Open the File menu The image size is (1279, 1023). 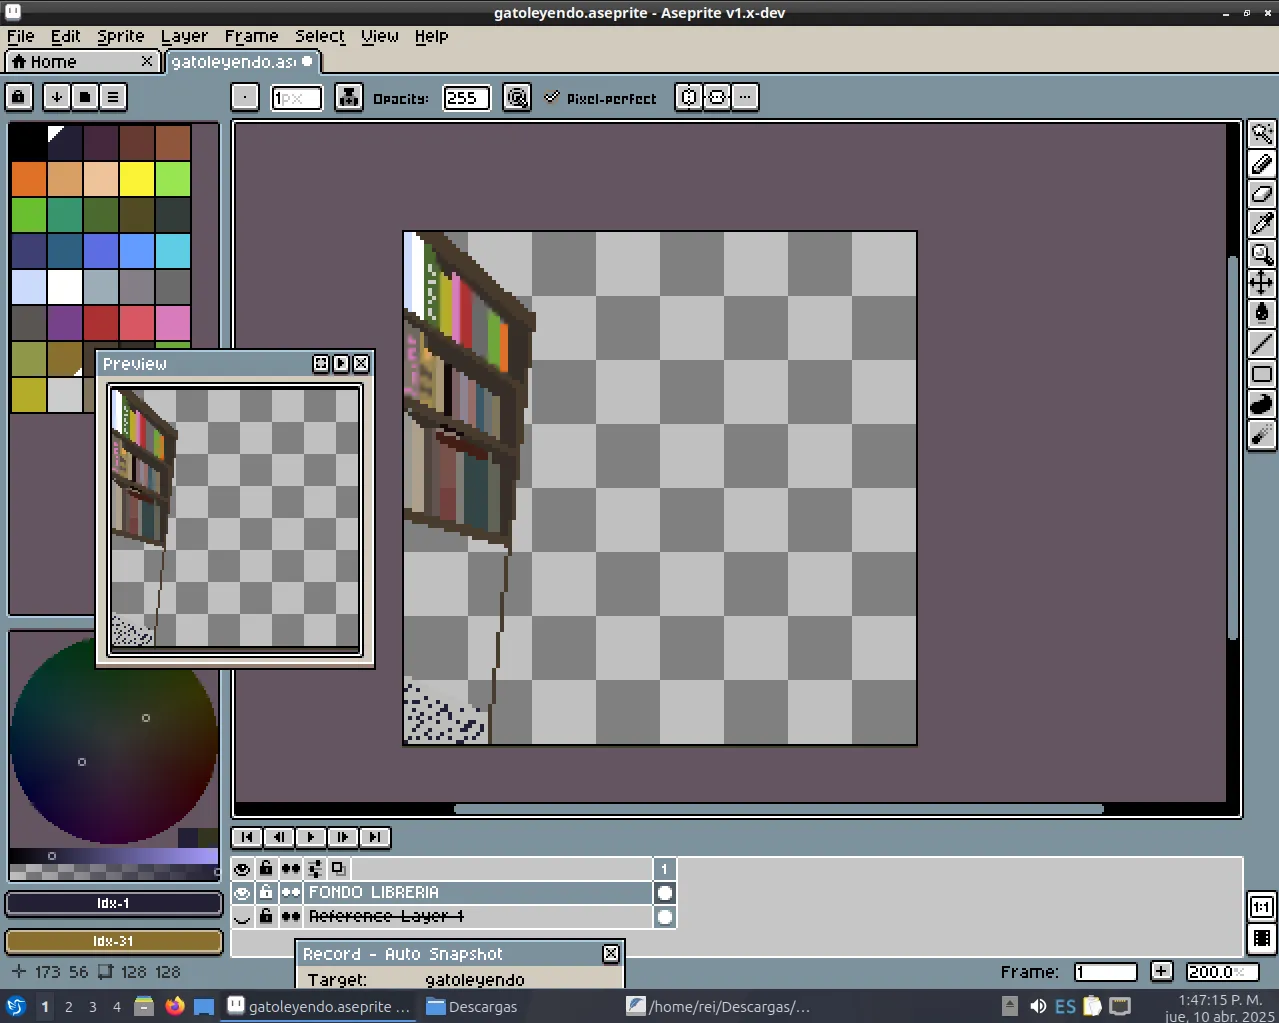pos(20,36)
